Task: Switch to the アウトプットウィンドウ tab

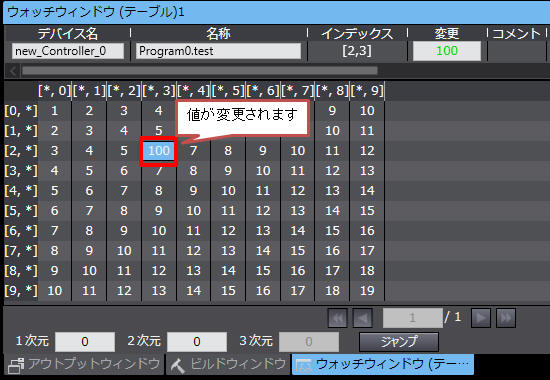Action: (x=85, y=364)
